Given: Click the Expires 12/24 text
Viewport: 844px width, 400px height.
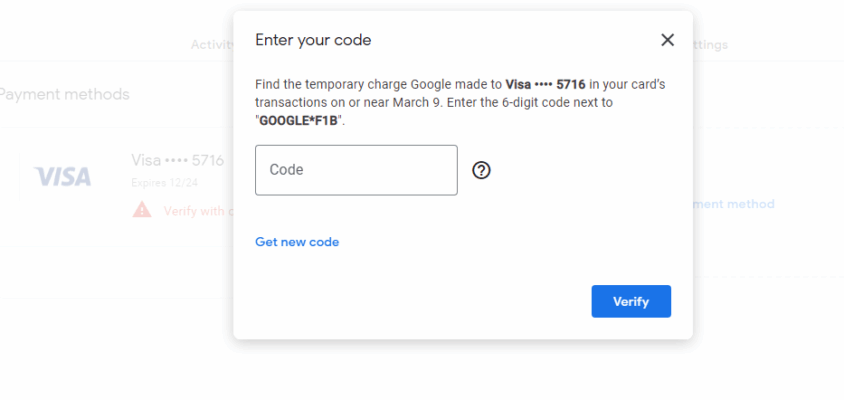Looking at the screenshot, I should click(x=165, y=183).
